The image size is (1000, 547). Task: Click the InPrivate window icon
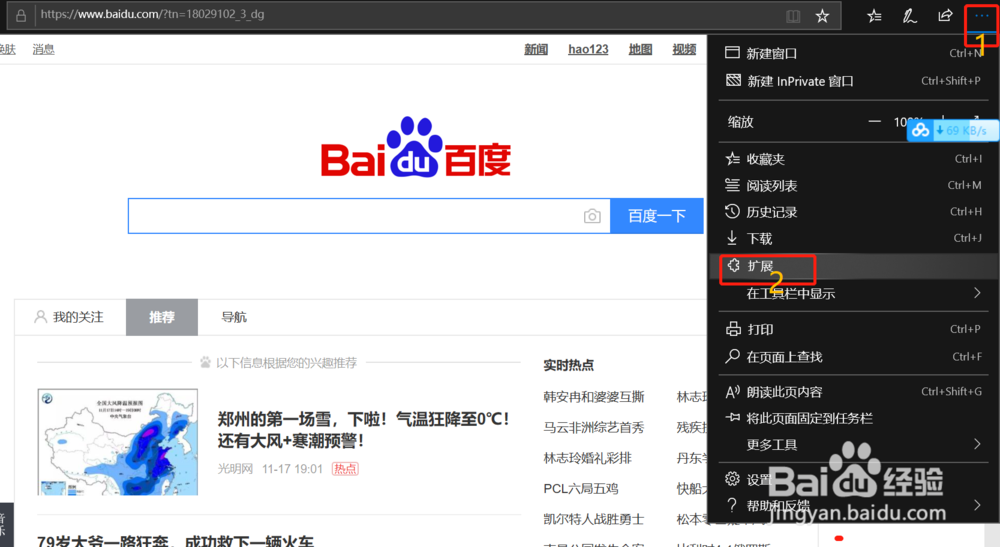pyautogui.click(x=733, y=80)
